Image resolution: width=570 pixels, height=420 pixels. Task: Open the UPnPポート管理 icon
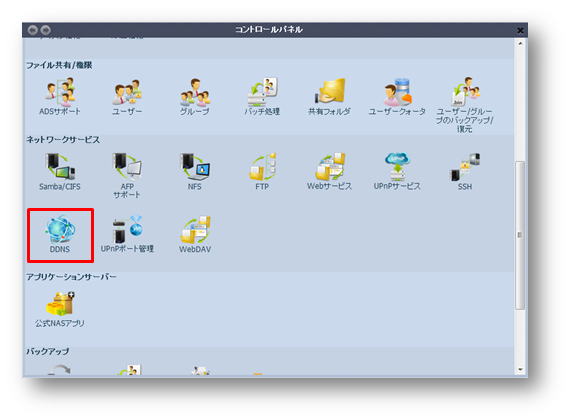[x=127, y=235]
